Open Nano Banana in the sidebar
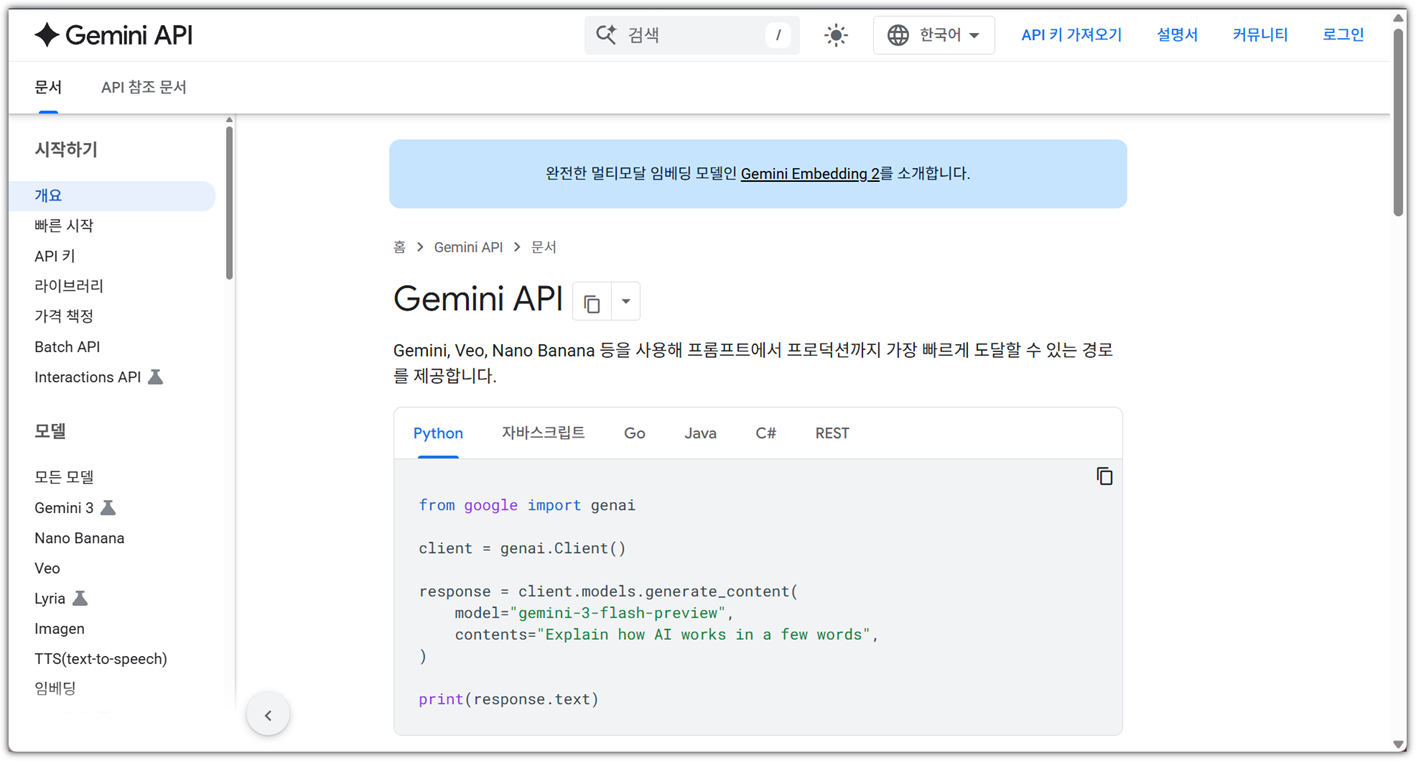This screenshot has height=761, width=1416. (x=79, y=538)
